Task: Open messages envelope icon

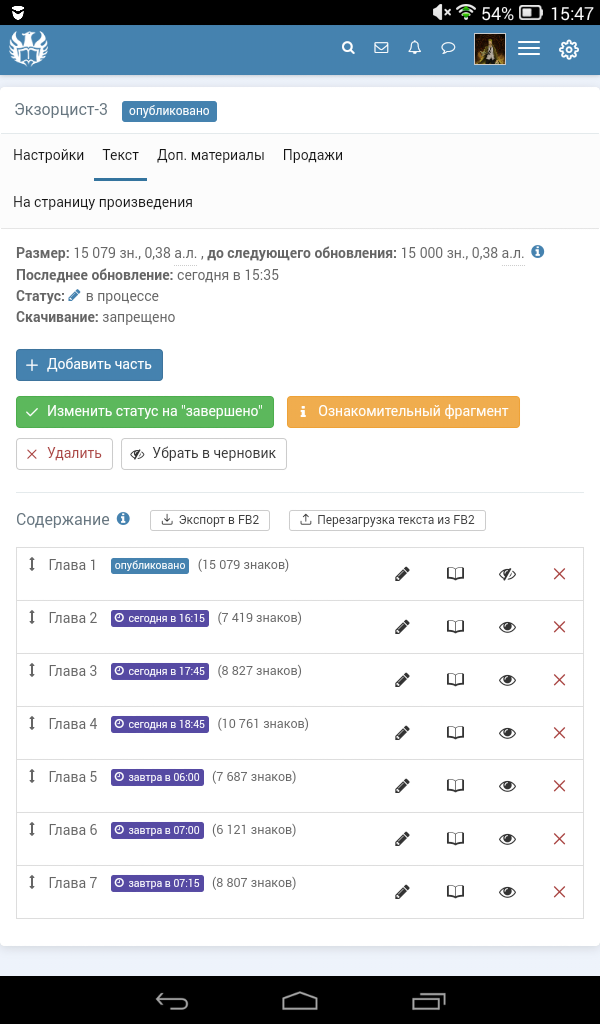Action: pyautogui.click(x=381, y=47)
